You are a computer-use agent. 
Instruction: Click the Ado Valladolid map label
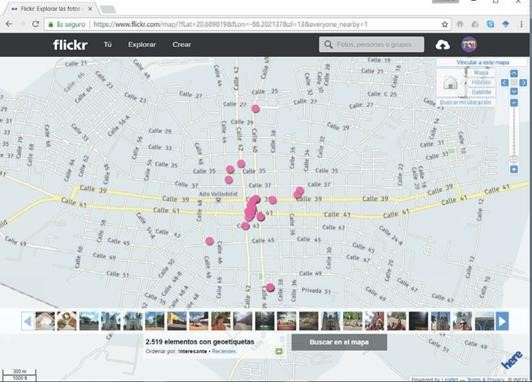pyautogui.click(x=218, y=194)
